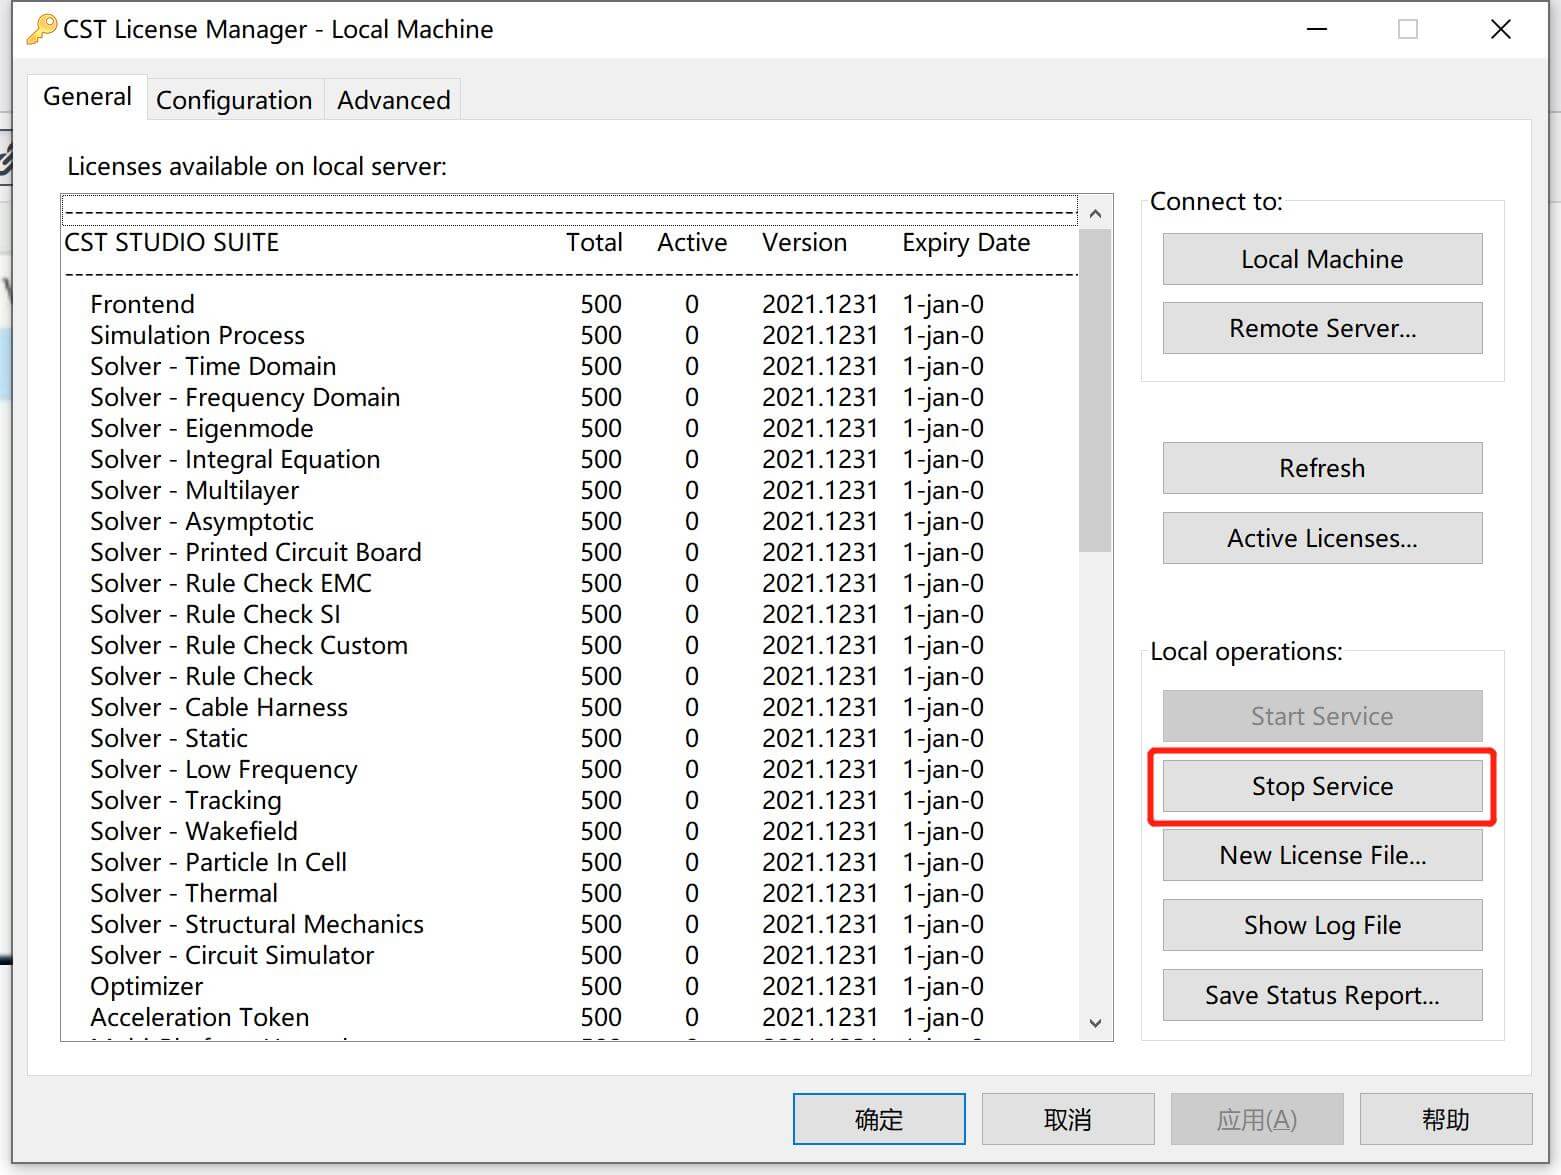The image size is (1561, 1175).
Task: Open help with the 帮助 button
Action: pyautogui.click(x=1445, y=1119)
